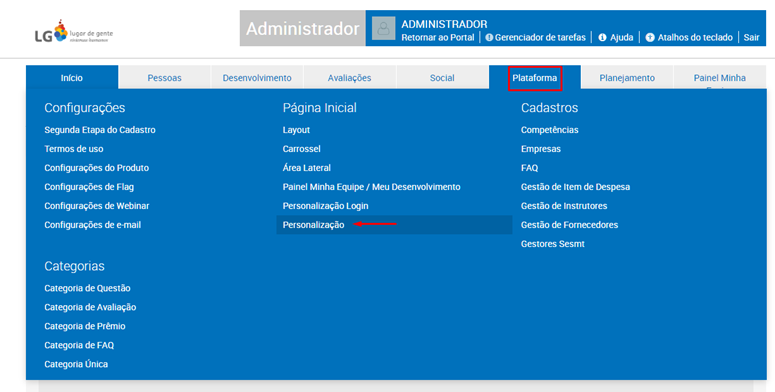Open Configurações do Produto
The image size is (775, 392).
[x=96, y=168]
